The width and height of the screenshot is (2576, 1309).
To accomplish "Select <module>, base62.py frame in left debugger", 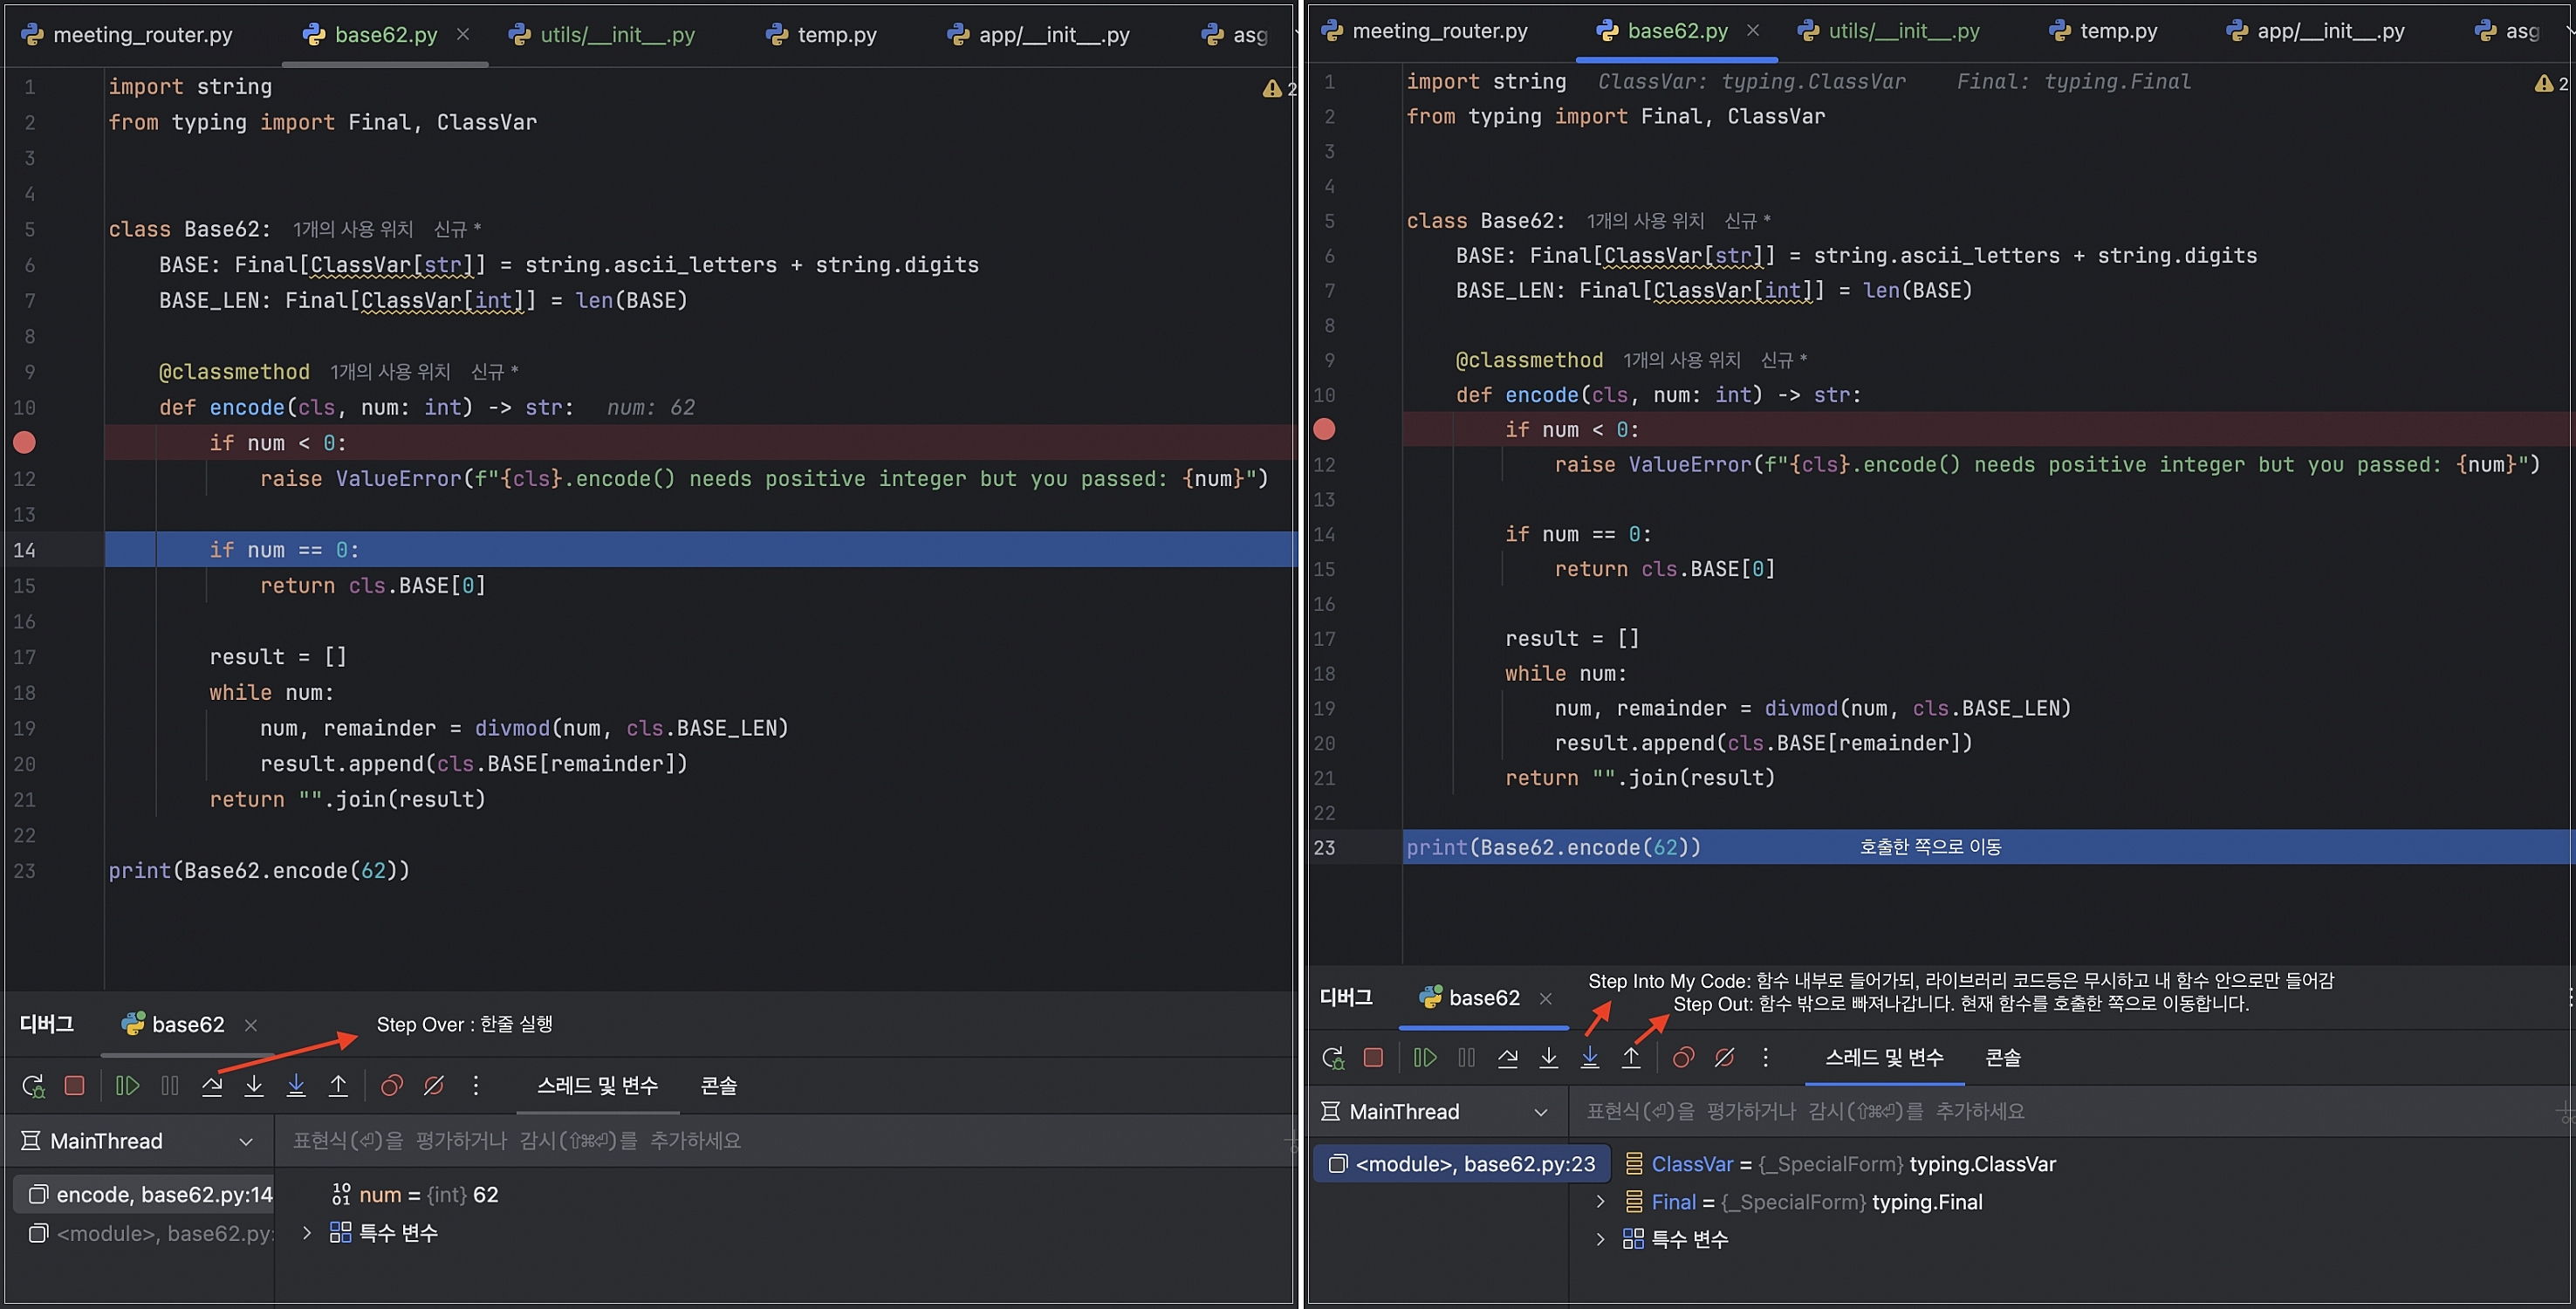I will point(150,1233).
